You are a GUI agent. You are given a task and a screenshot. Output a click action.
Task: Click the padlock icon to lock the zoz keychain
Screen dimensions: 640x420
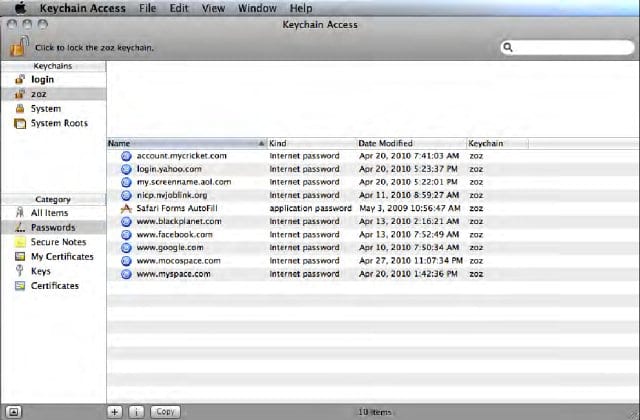coord(19,46)
